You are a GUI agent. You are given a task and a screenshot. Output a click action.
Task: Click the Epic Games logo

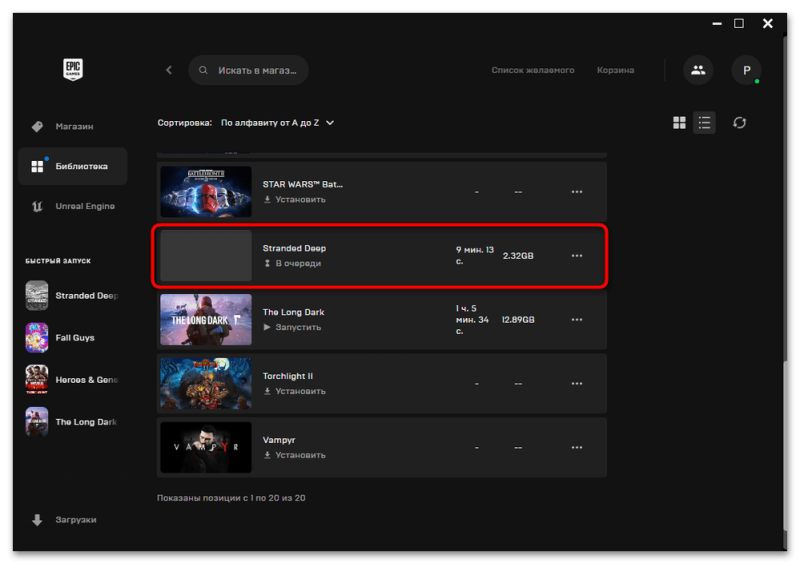click(x=73, y=69)
